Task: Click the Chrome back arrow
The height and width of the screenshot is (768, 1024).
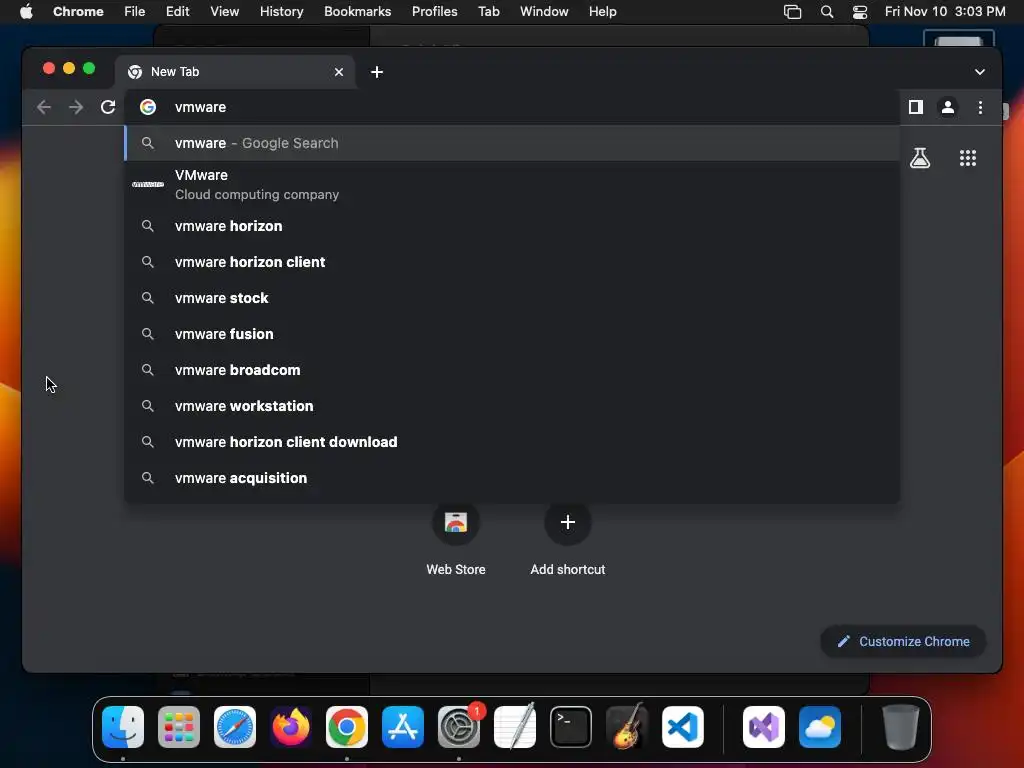Action: point(44,107)
